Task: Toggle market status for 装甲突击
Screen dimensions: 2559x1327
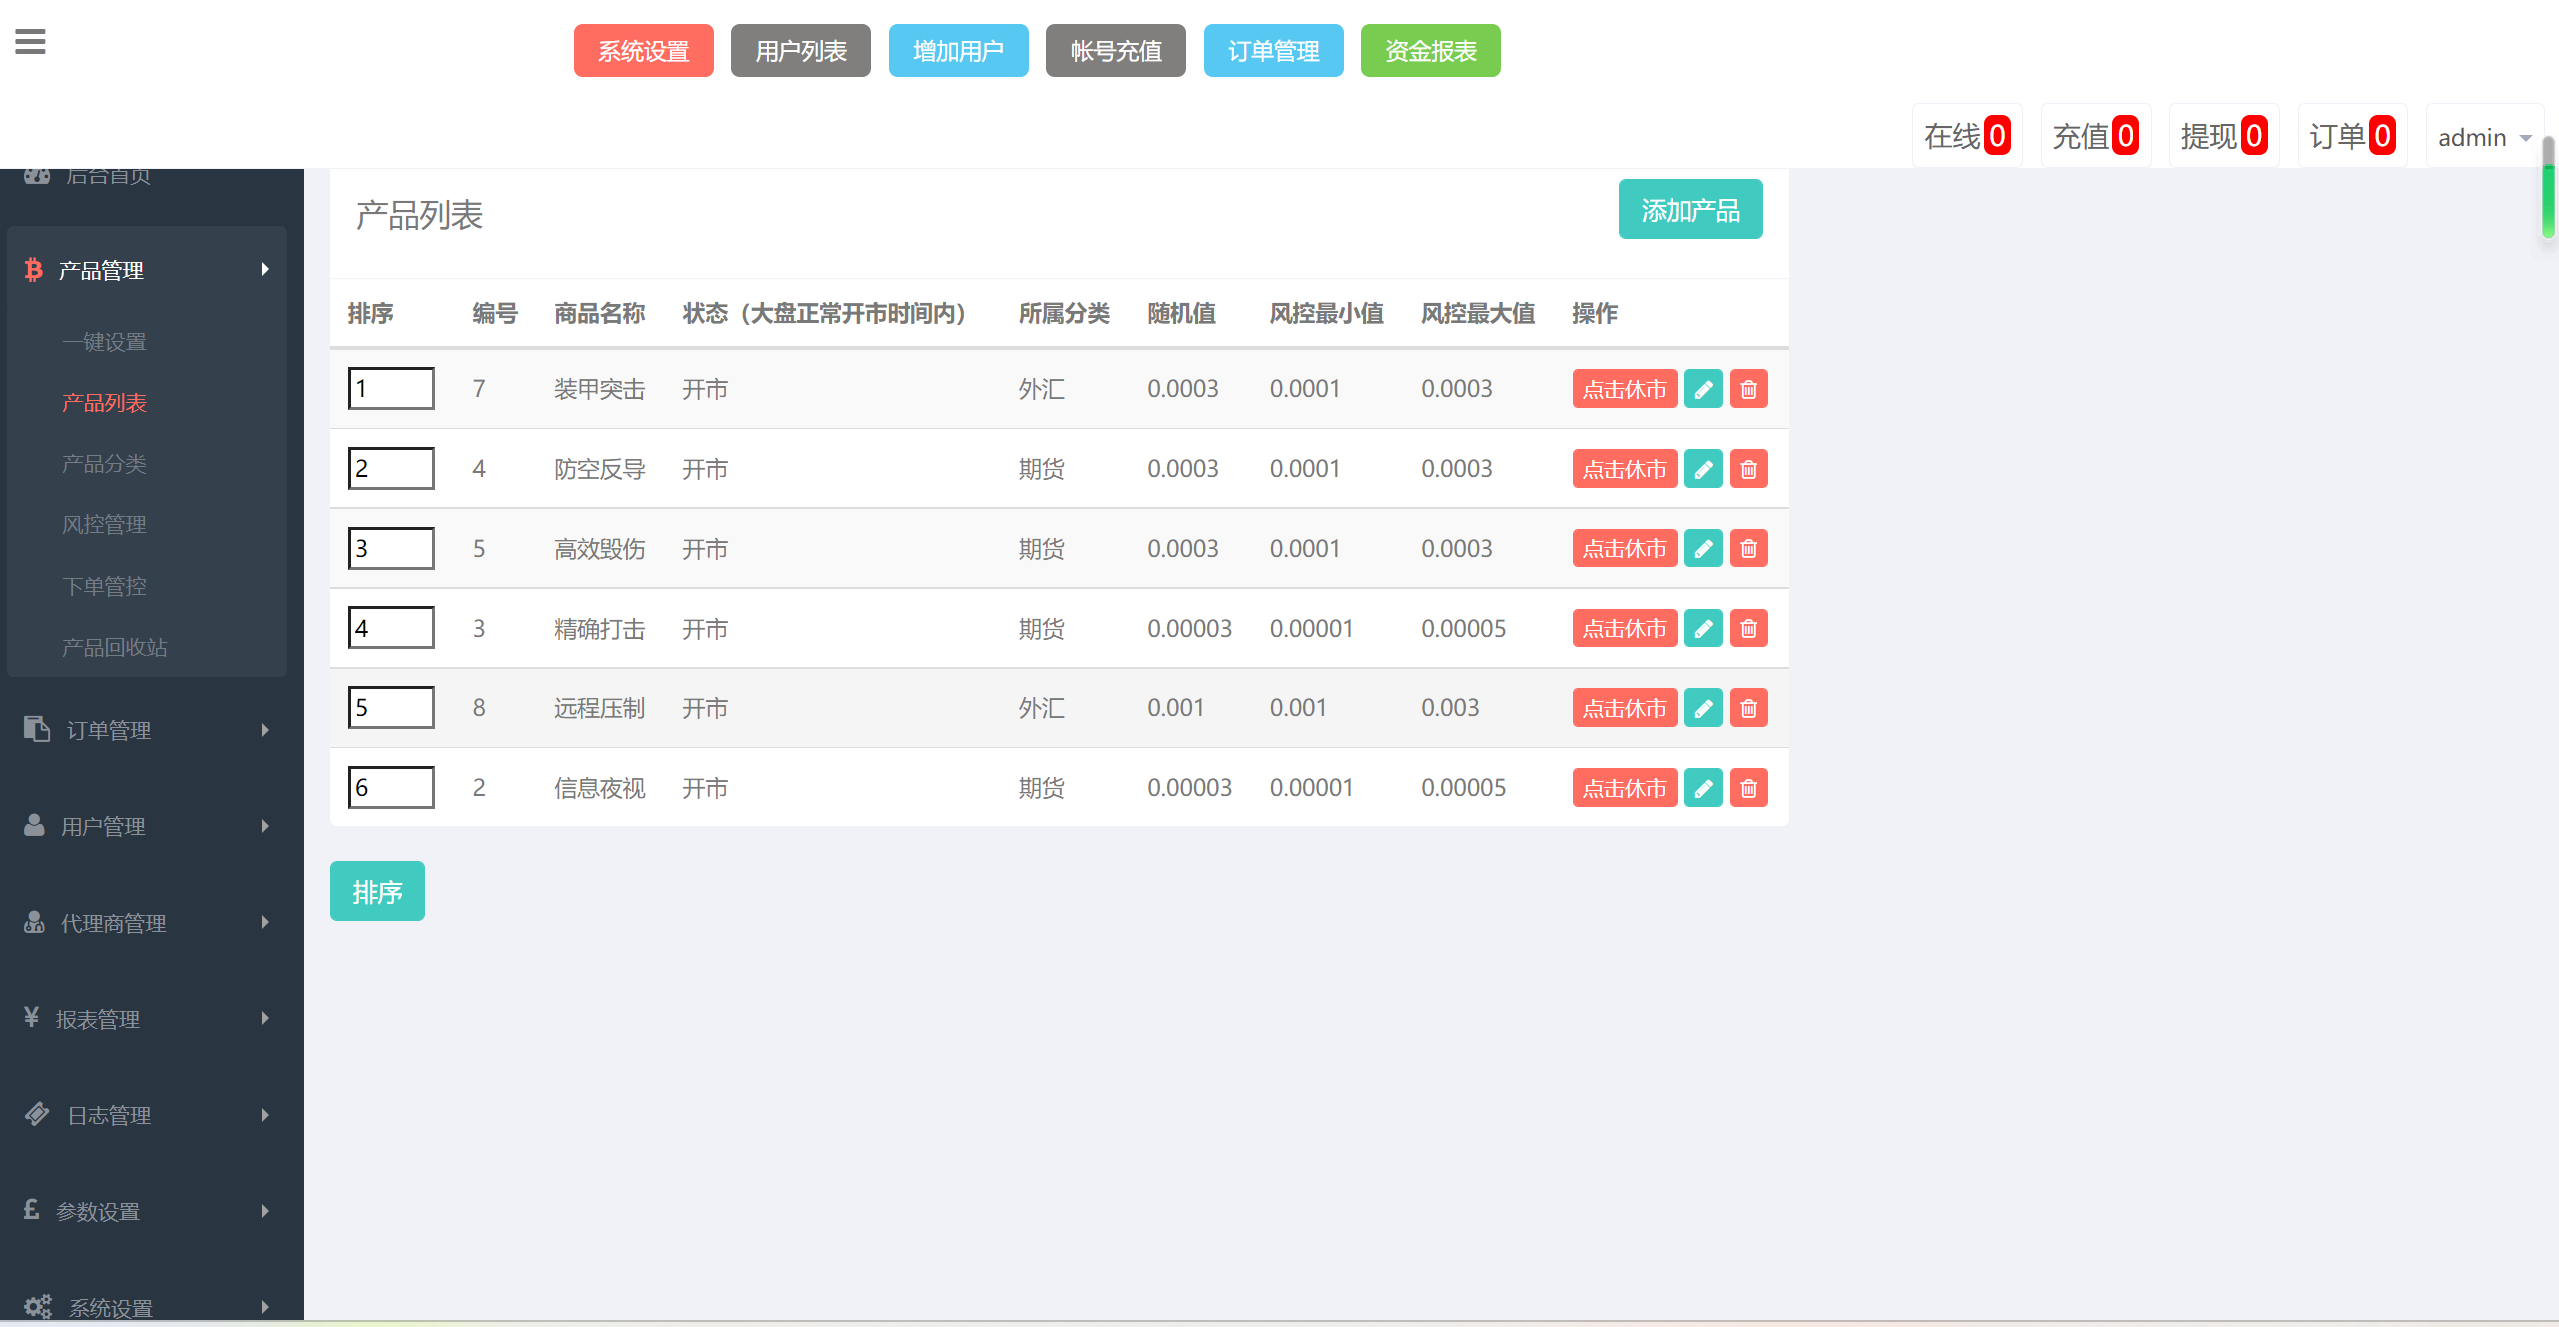Action: click(x=1621, y=389)
